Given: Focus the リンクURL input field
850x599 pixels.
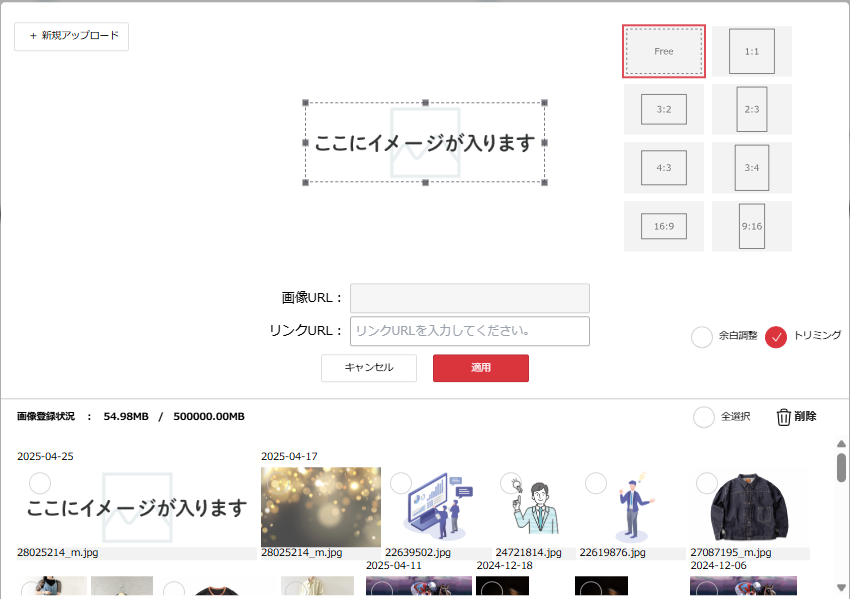Looking at the screenshot, I should (469, 331).
